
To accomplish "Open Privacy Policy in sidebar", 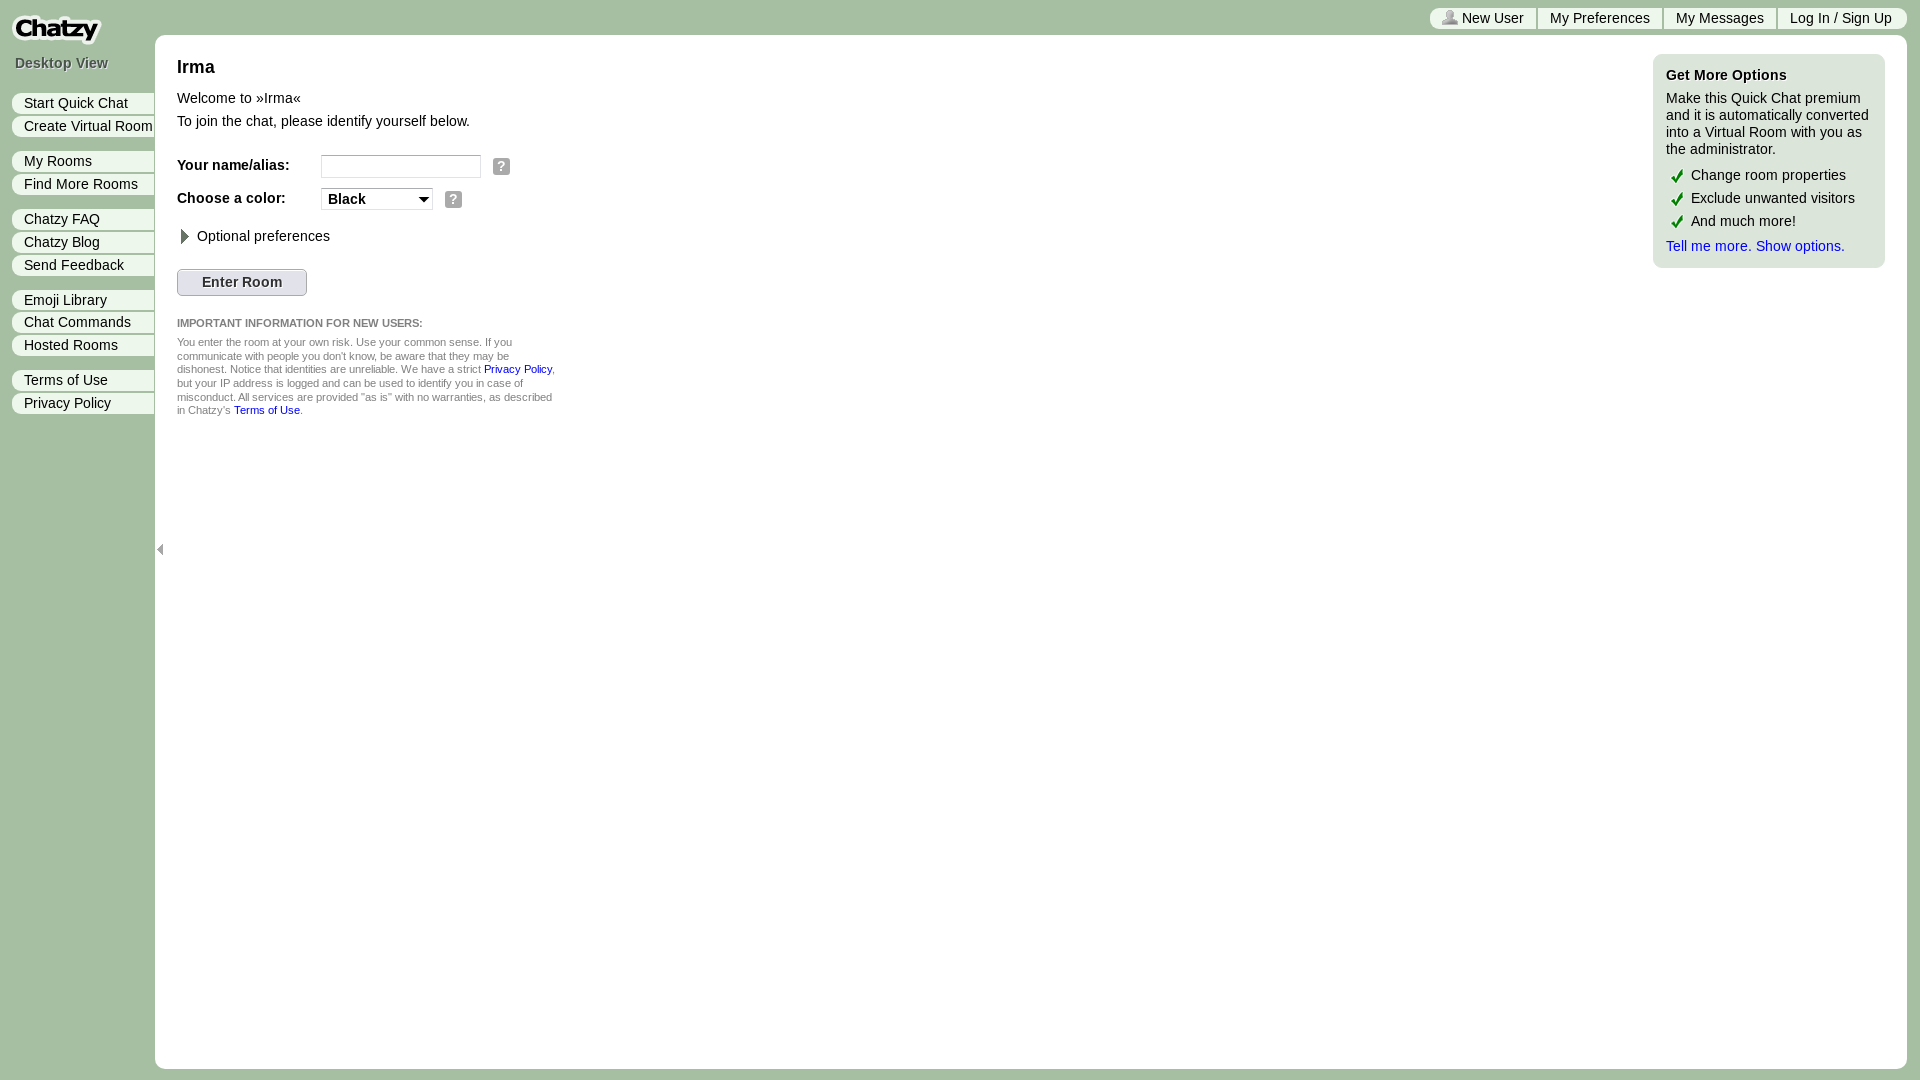I will point(83,403).
